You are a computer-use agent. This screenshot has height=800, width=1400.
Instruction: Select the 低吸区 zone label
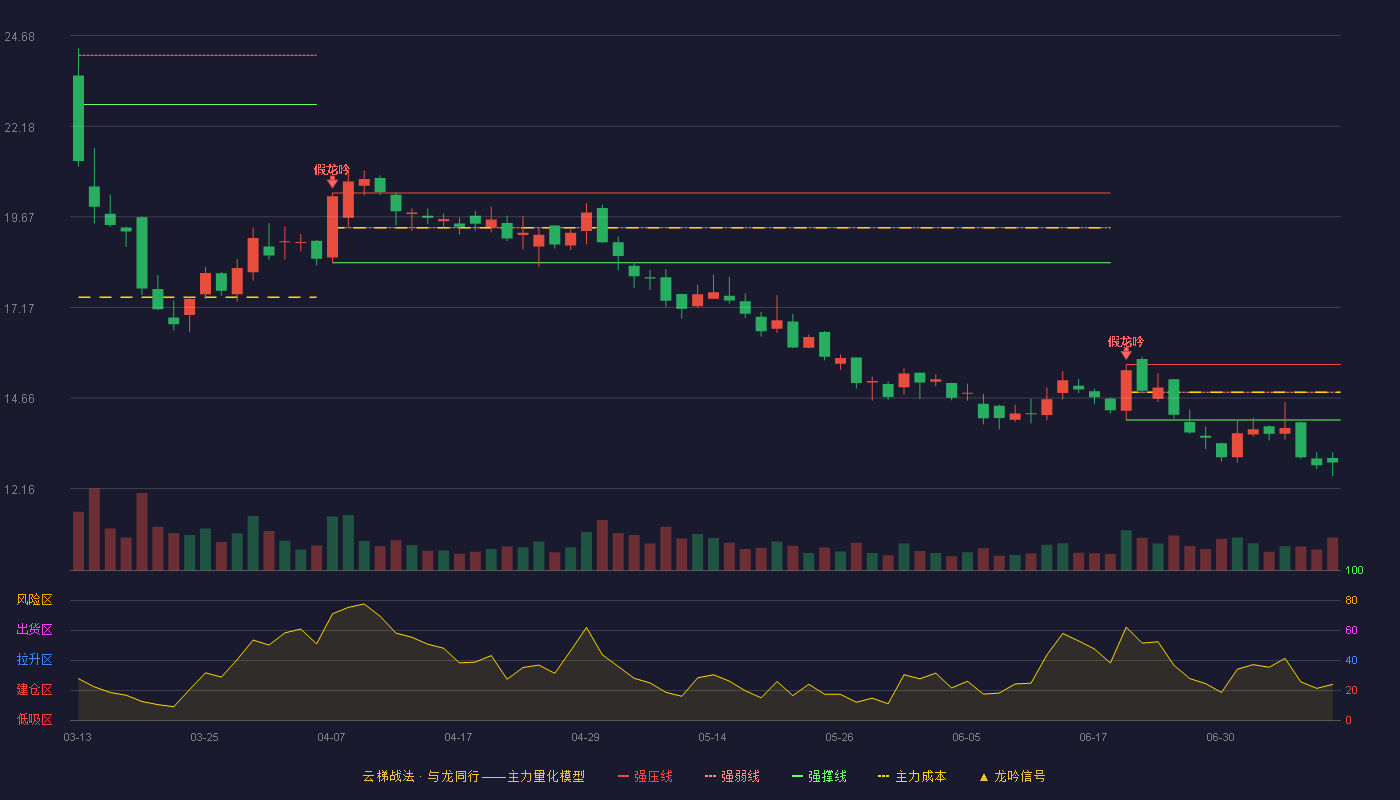click(34, 719)
